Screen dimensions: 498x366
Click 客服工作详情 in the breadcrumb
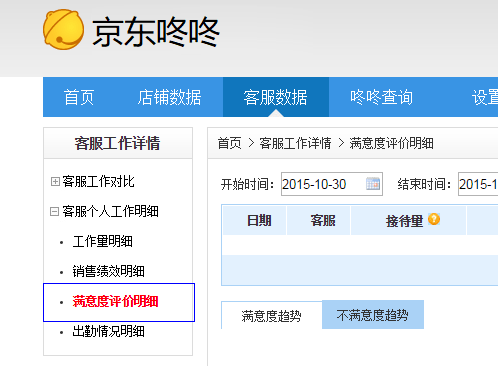[x=295, y=143]
